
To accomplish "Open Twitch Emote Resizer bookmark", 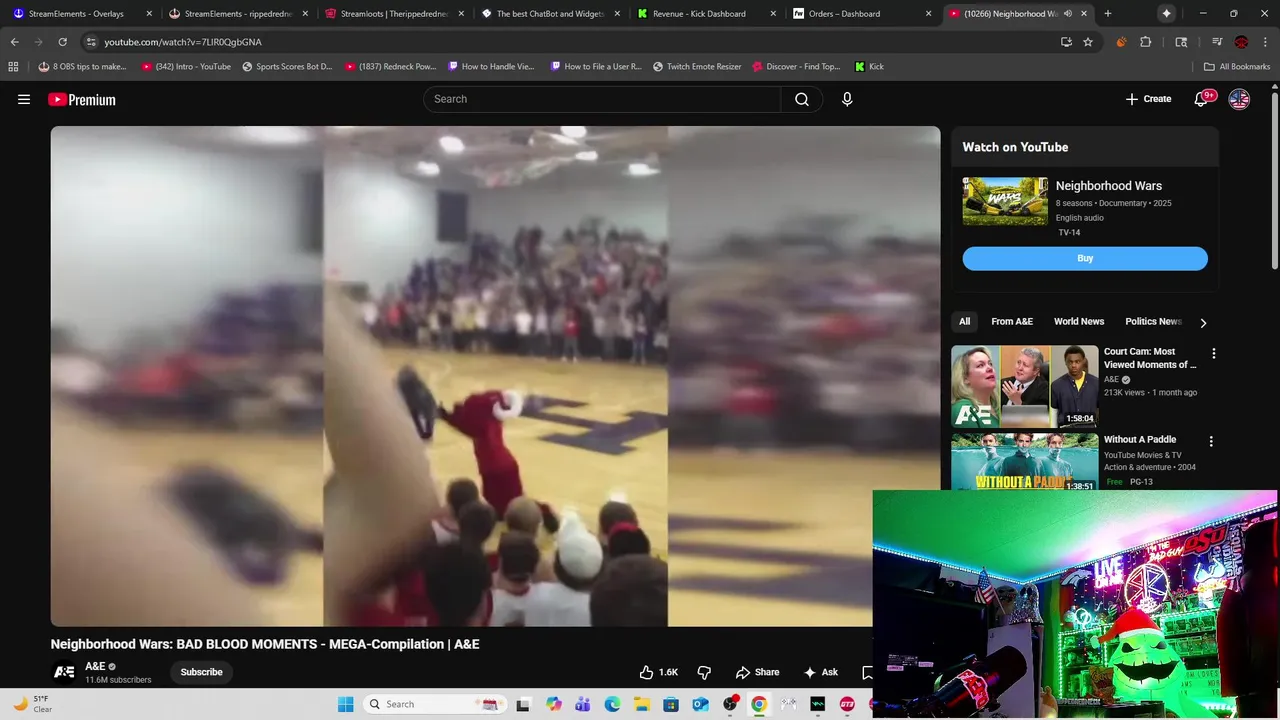I will (697, 66).
